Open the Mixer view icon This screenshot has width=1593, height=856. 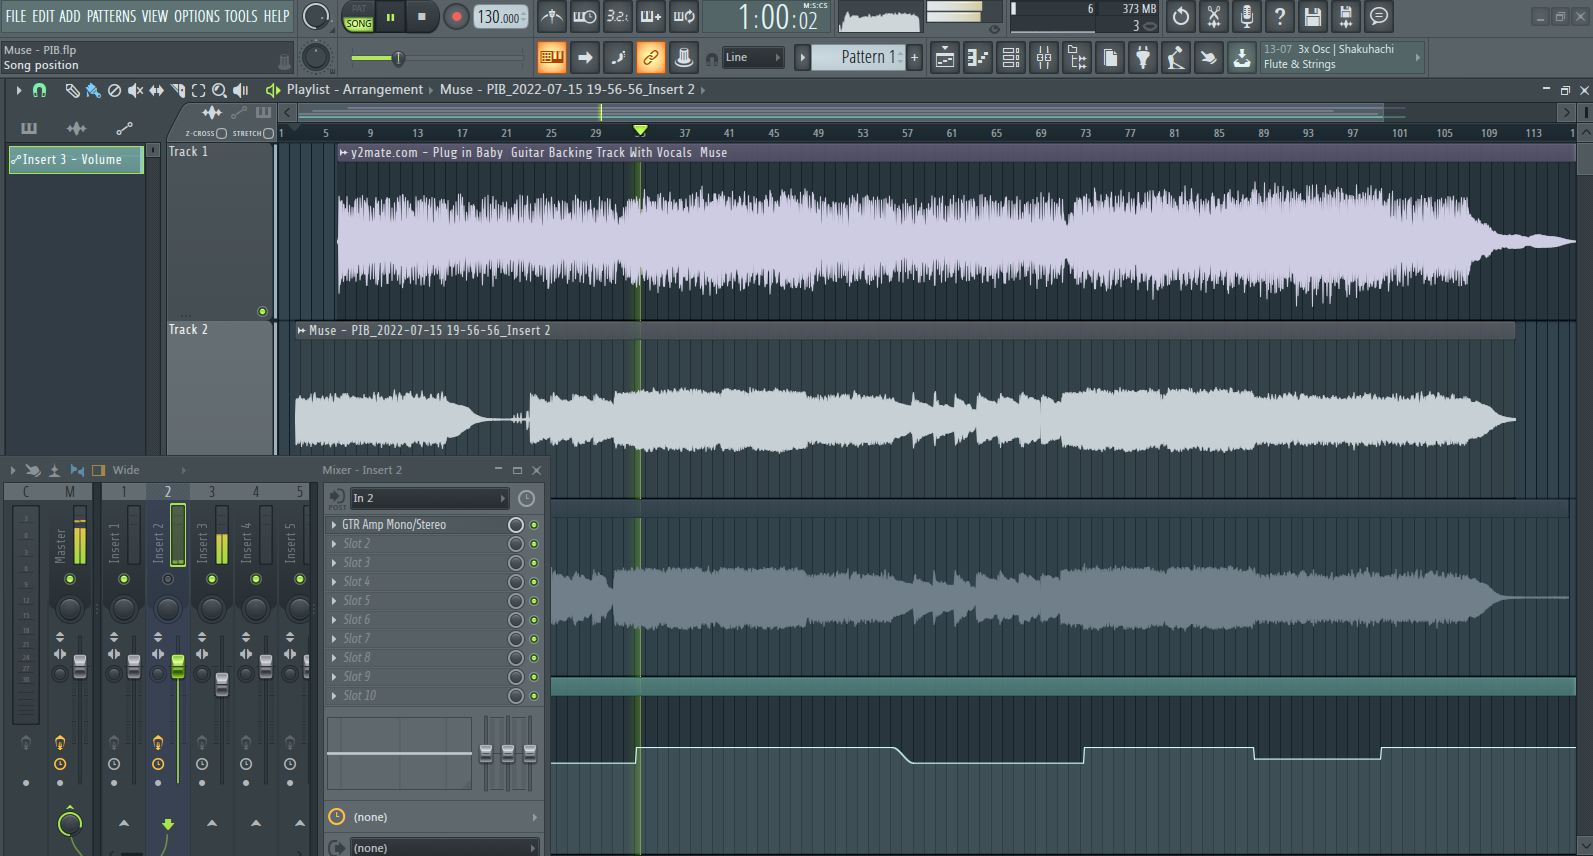click(x=1044, y=58)
